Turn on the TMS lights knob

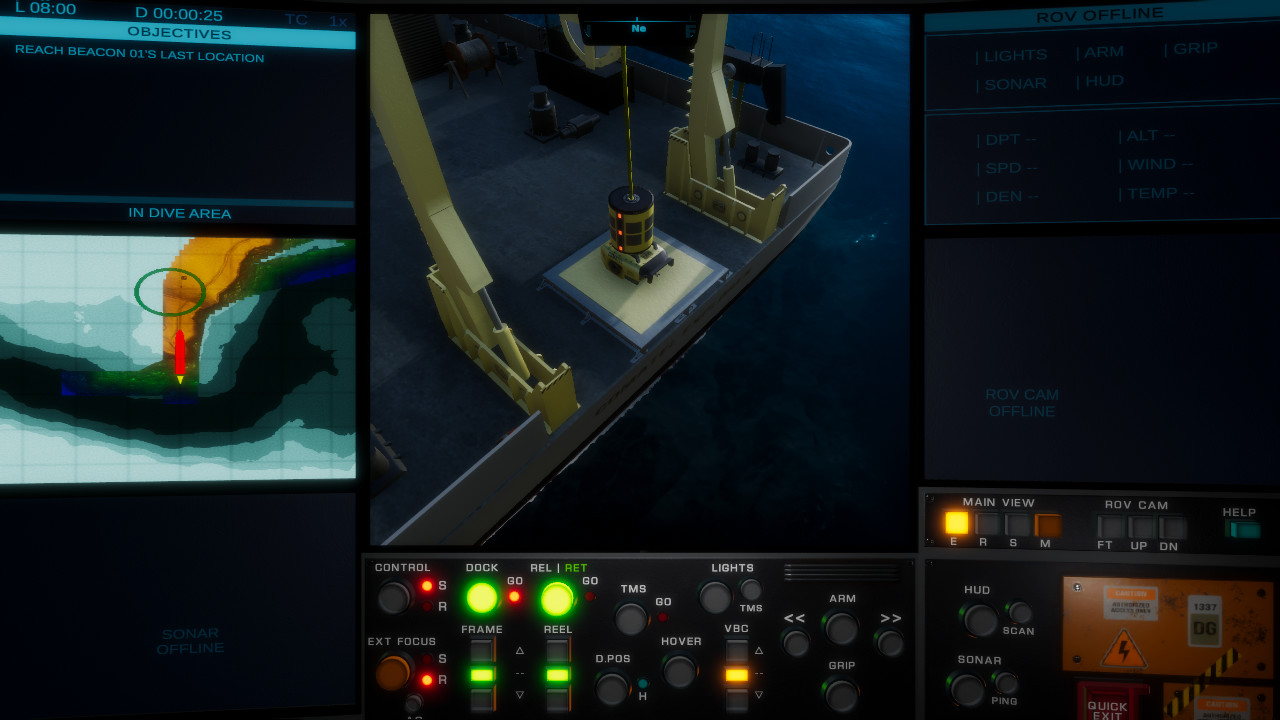tap(751, 590)
